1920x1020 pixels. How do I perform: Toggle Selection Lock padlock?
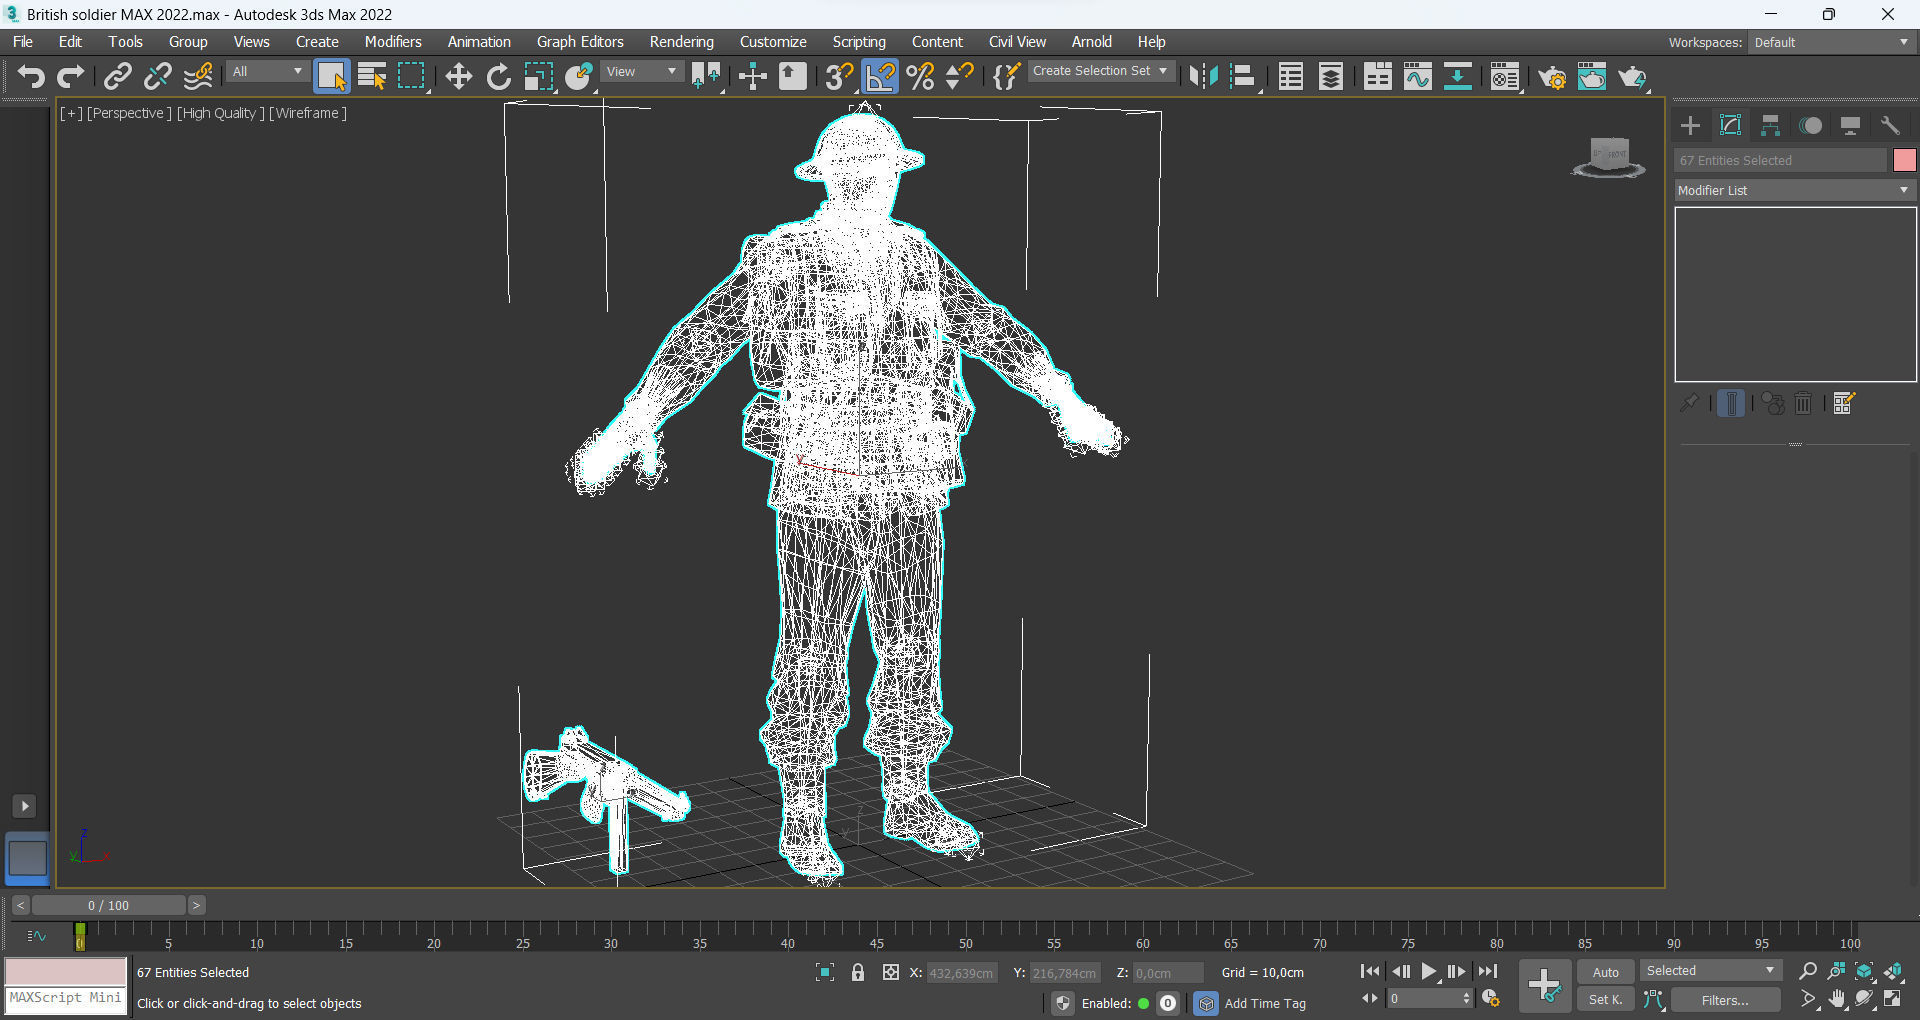[x=858, y=972]
